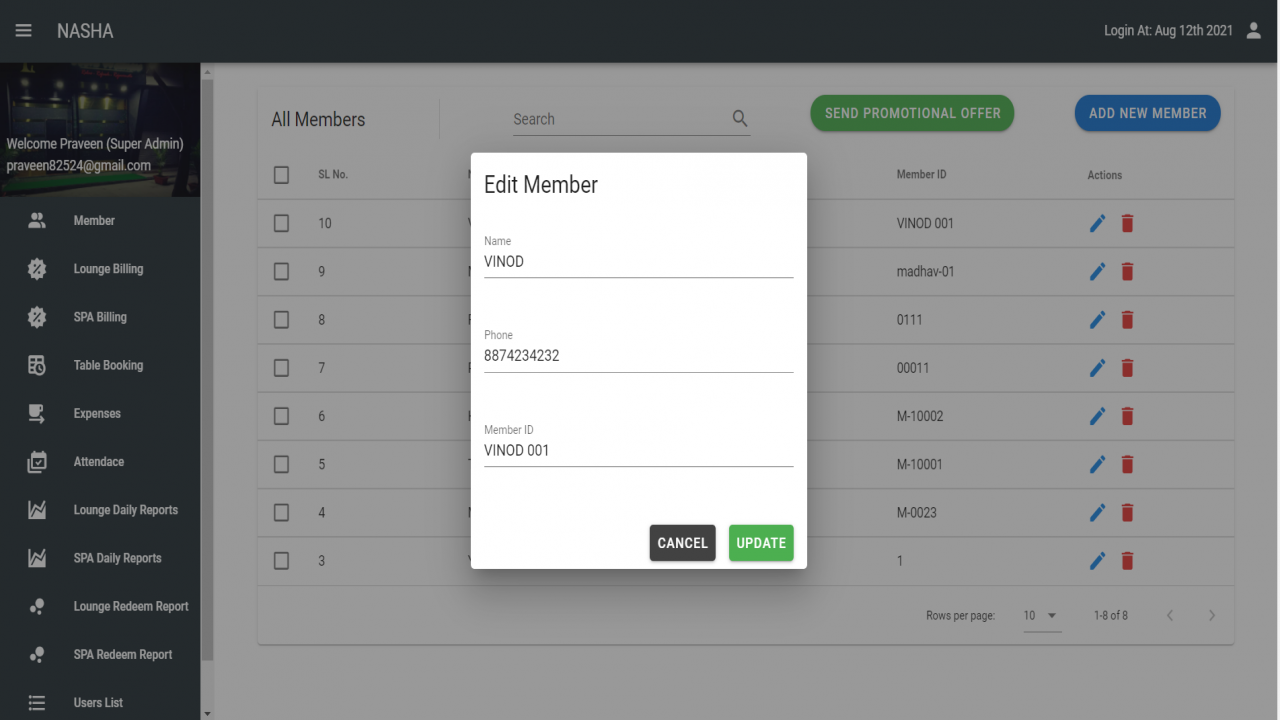This screenshot has width=1280, height=720.
Task: Click the sidebar scroll up arrow
Action: coord(207,72)
